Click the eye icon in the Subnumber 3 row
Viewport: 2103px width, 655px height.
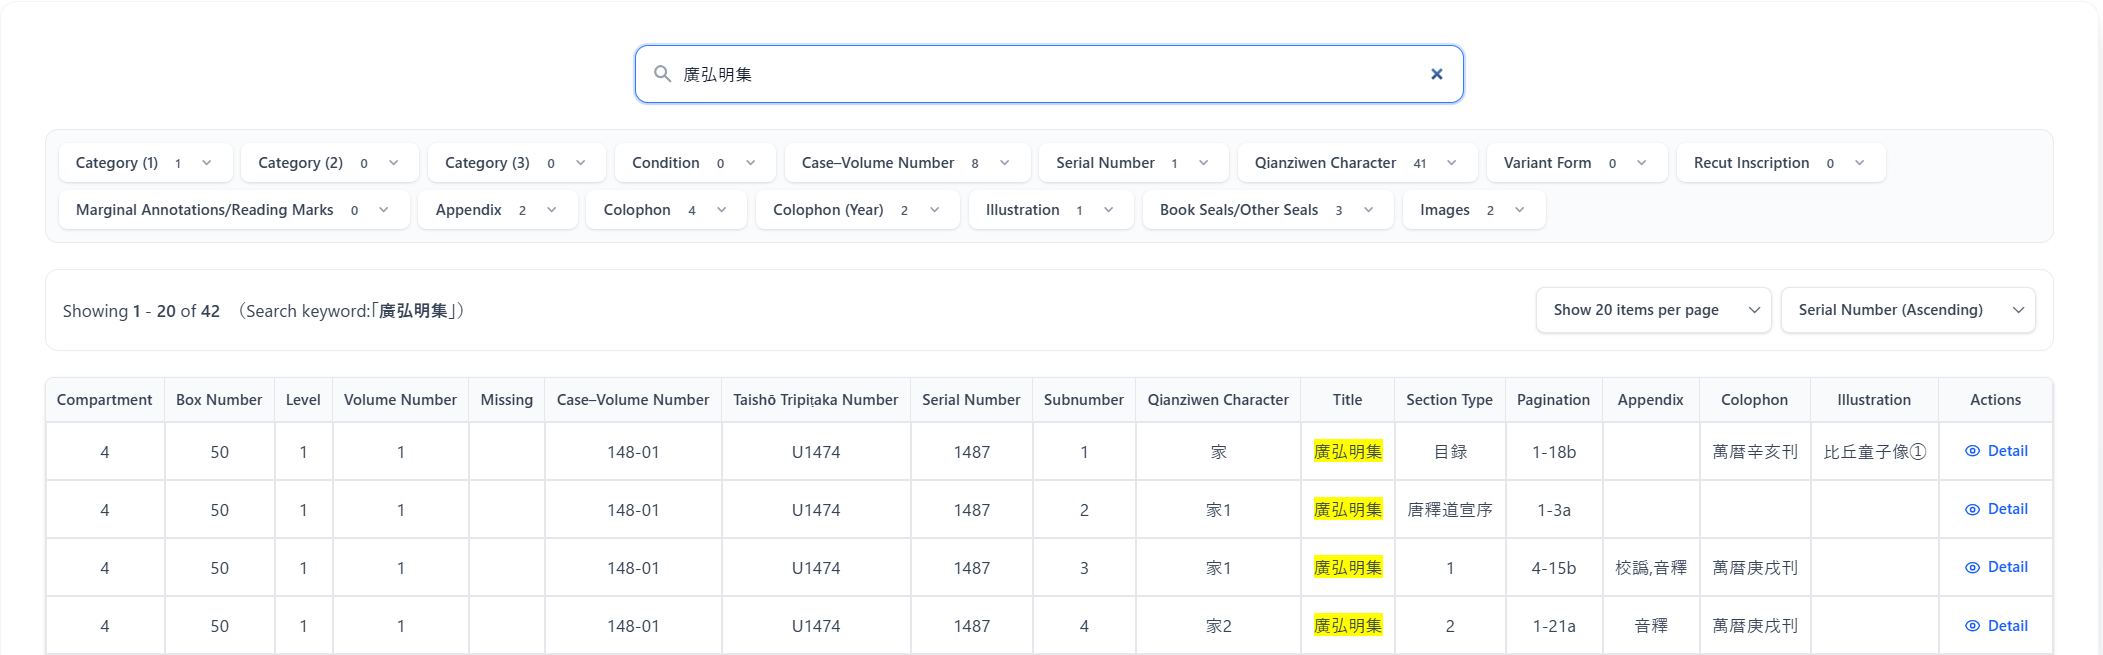click(1972, 568)
